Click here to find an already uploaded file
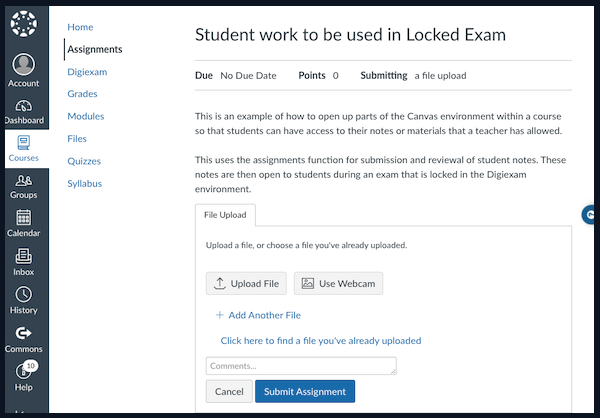The height and width of the screenshot is (418, 600). [321, 341]
